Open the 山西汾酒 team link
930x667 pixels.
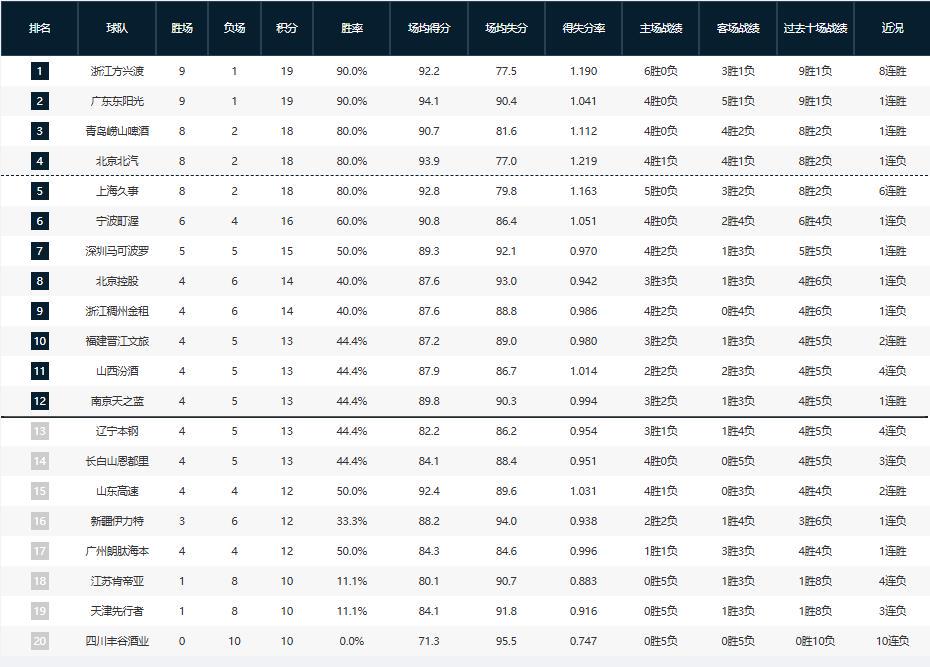click(117, 371)
